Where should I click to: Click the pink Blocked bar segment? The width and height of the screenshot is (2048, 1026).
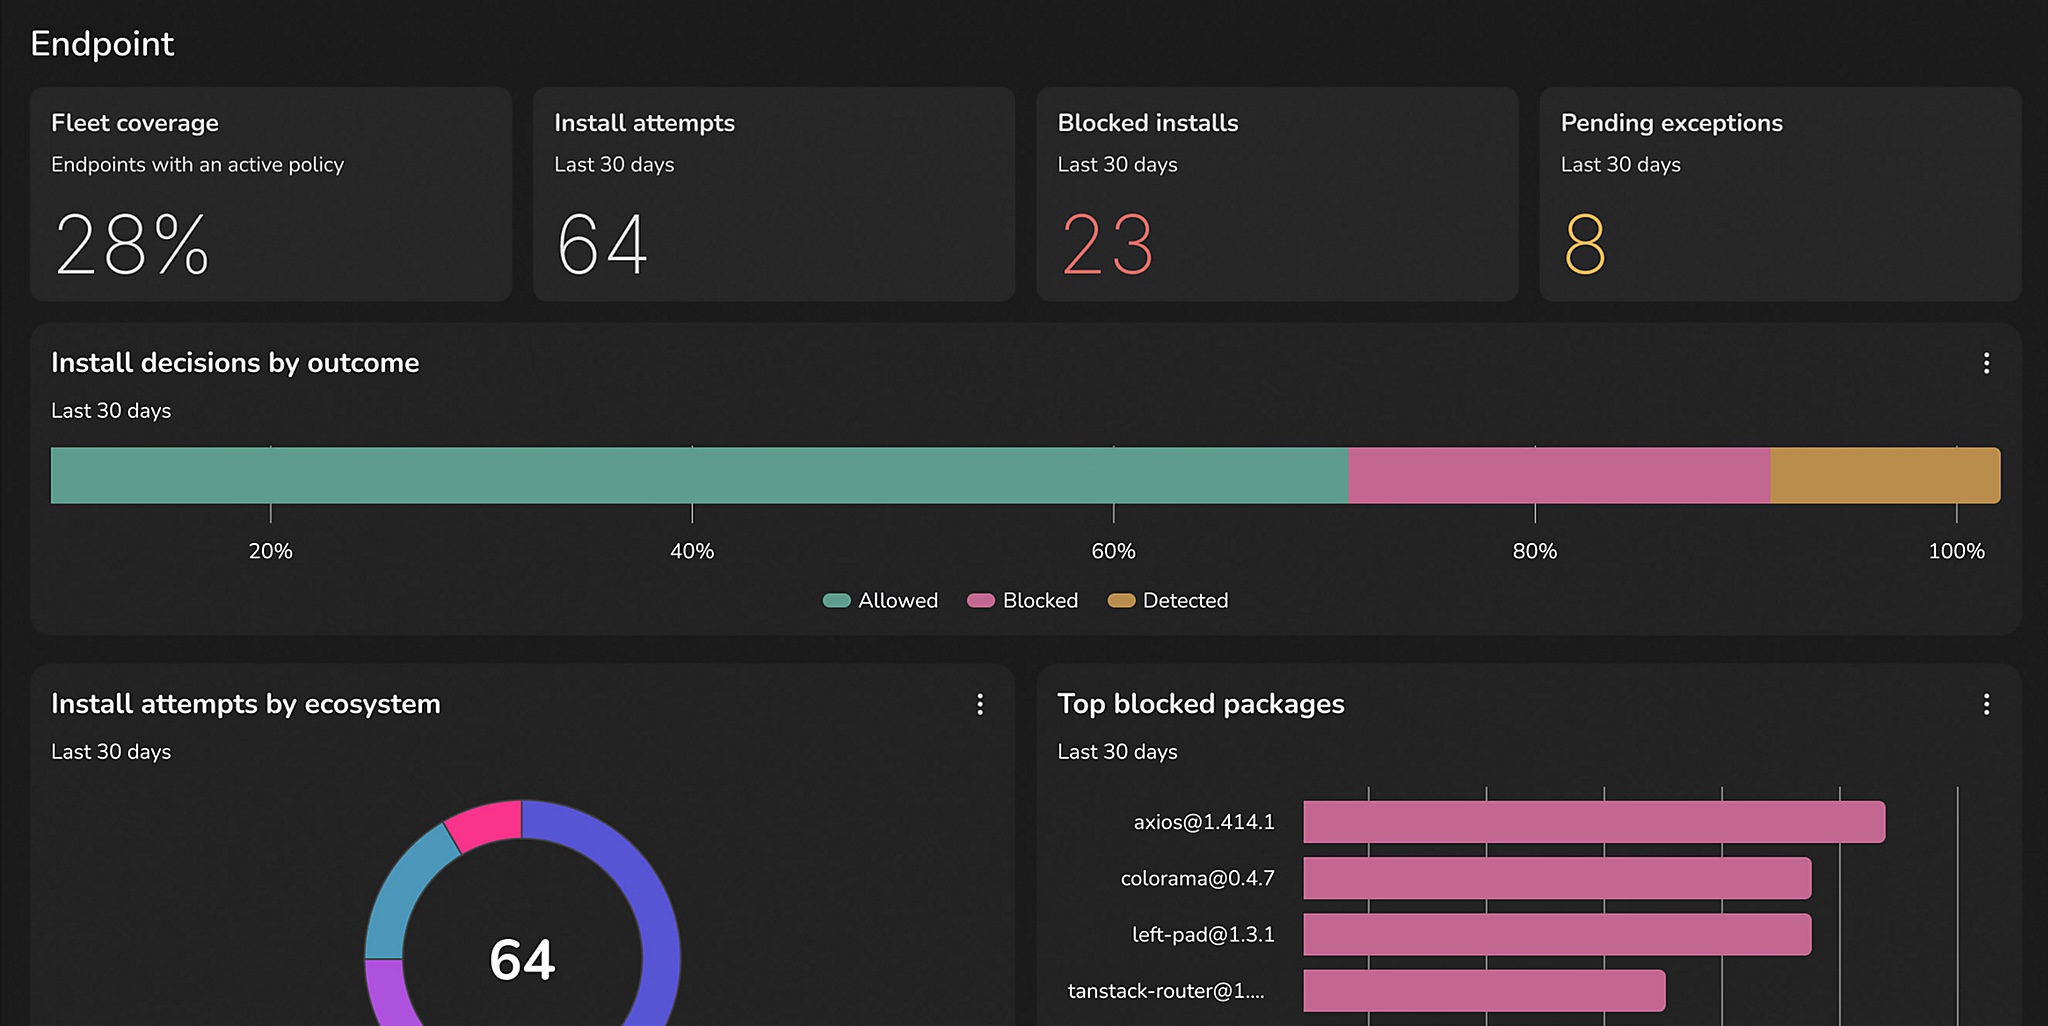point(1559,475)
